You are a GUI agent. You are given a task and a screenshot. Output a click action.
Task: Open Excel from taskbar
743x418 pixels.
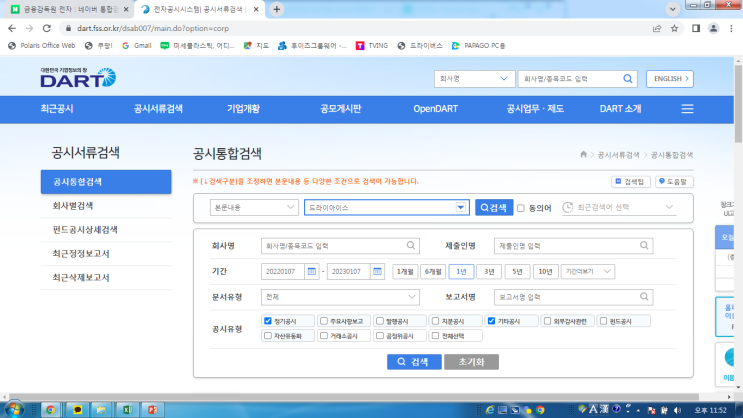[x=127, y=409]
